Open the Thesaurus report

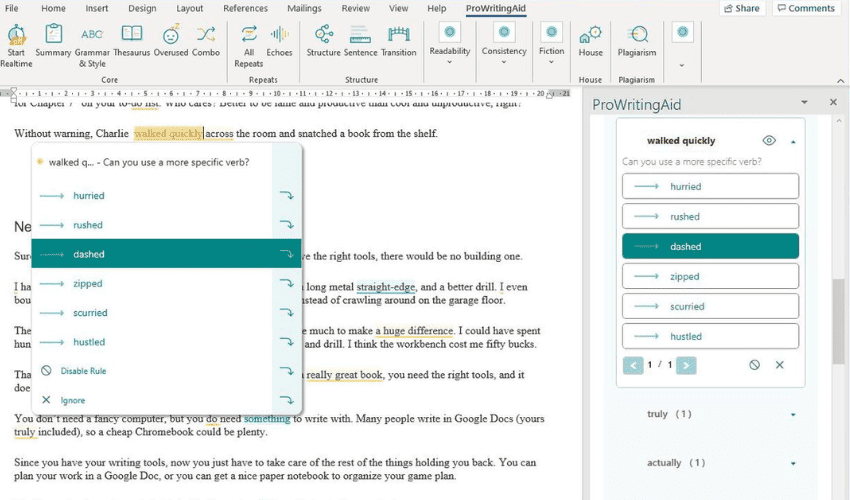132,40
